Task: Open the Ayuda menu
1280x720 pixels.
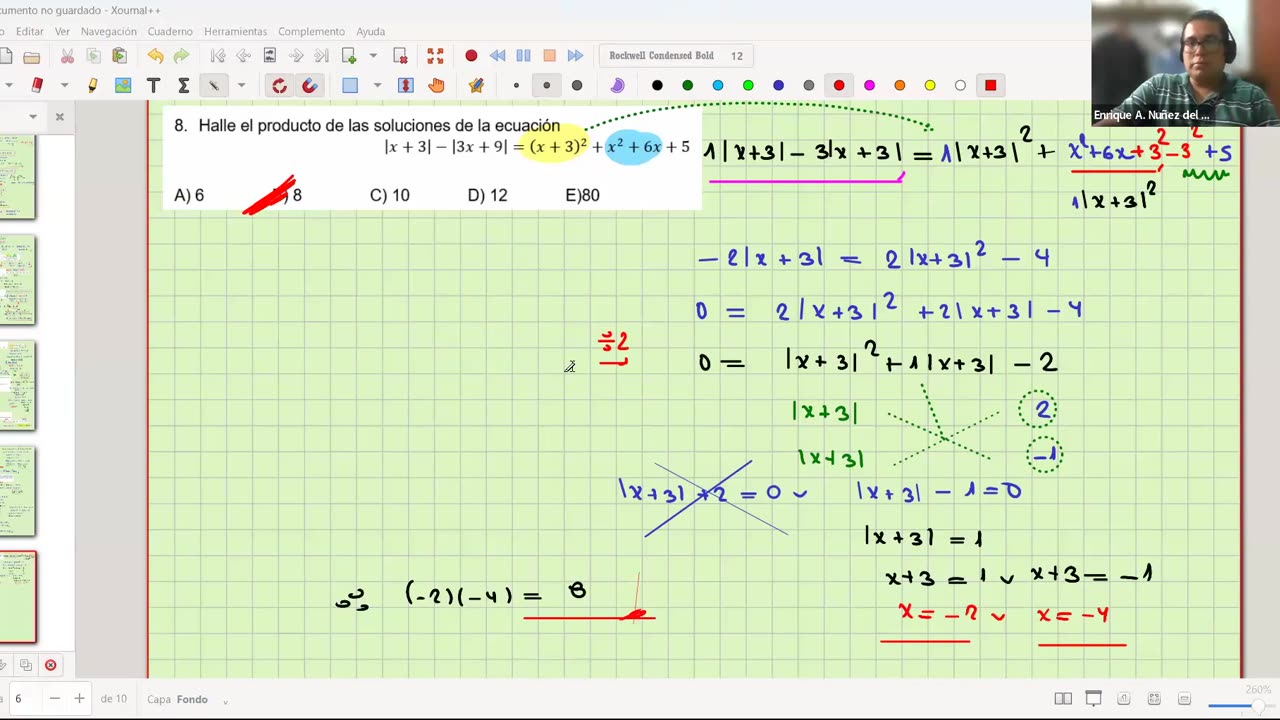Action: click(x=370, y=32)
